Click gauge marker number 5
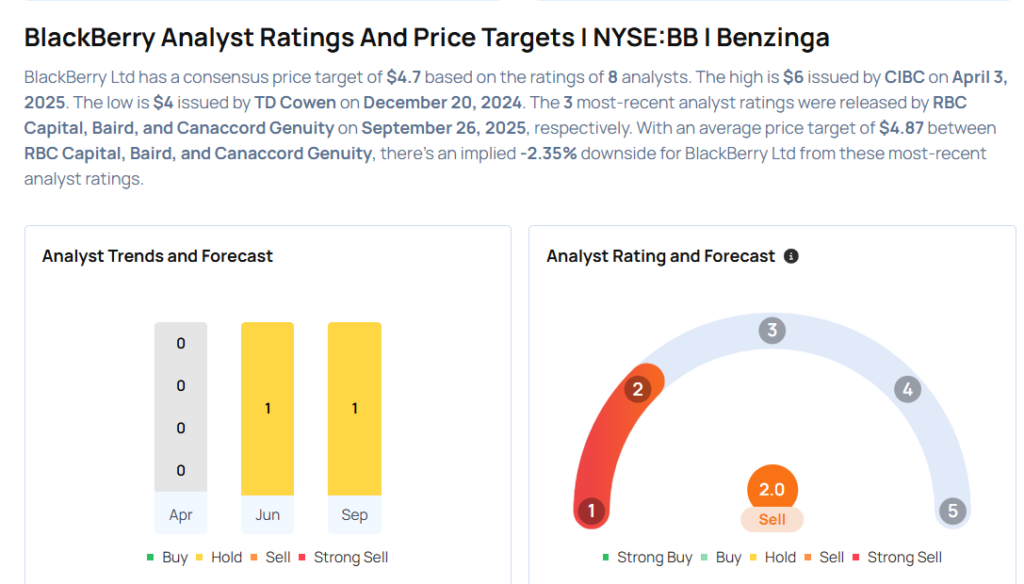 [x=952, y=512]
